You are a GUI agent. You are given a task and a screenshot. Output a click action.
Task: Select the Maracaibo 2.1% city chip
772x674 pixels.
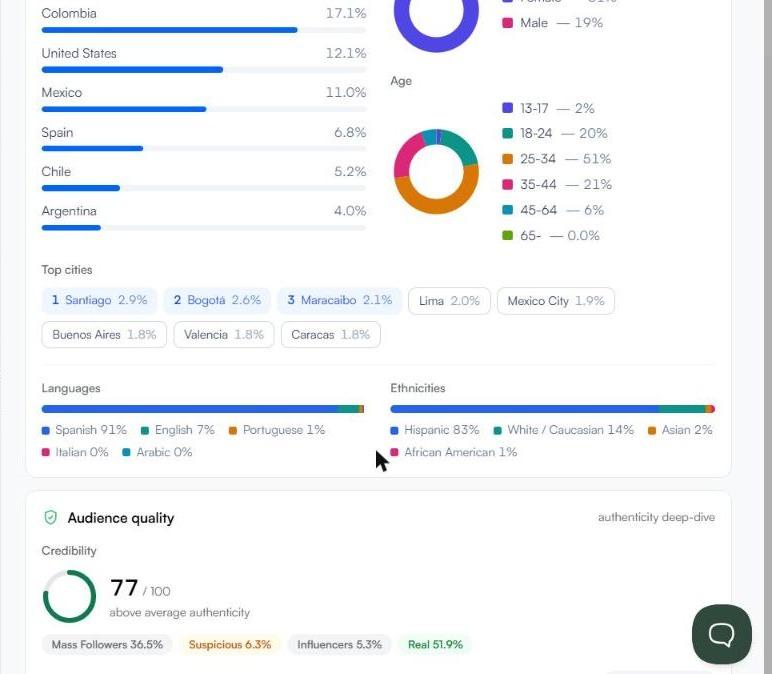(x=340, y=300)
